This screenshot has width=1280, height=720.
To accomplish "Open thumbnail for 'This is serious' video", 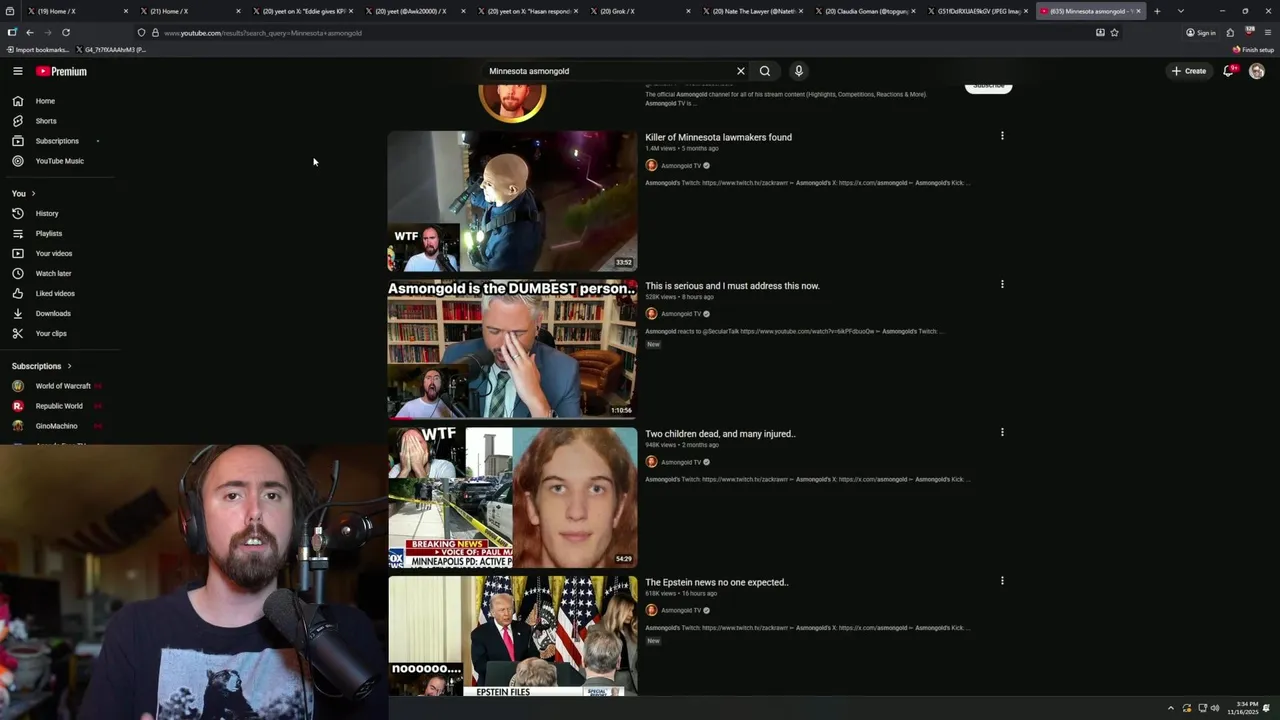I will (512, 349).
